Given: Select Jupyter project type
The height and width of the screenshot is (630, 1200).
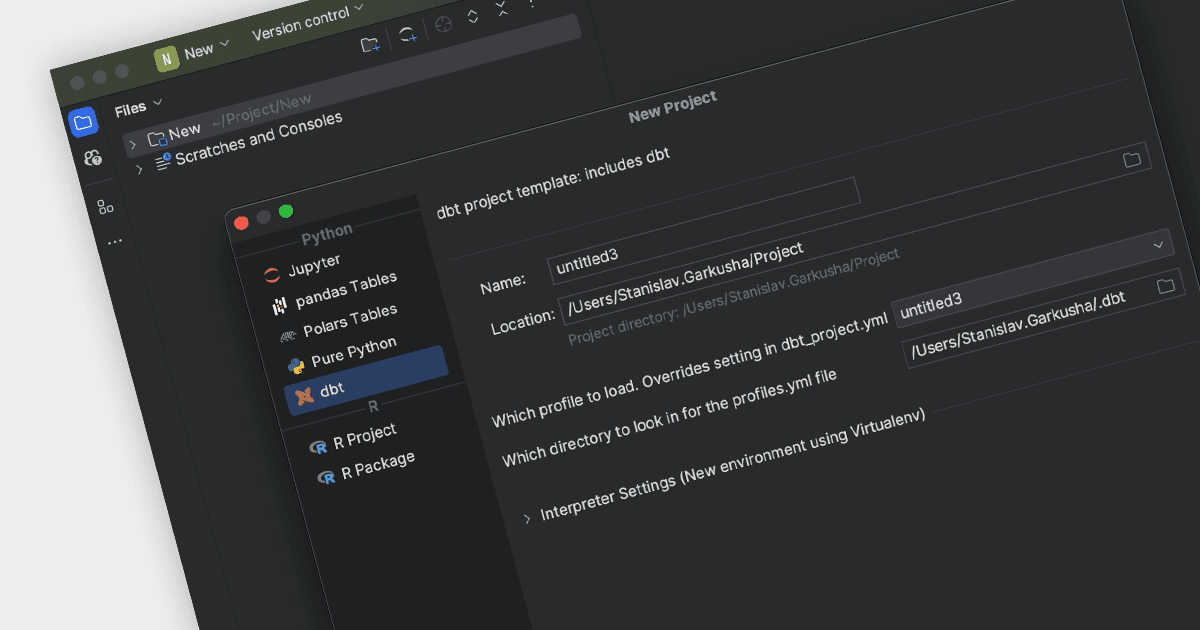Looking at the screenshot, I should coord(314,265).
